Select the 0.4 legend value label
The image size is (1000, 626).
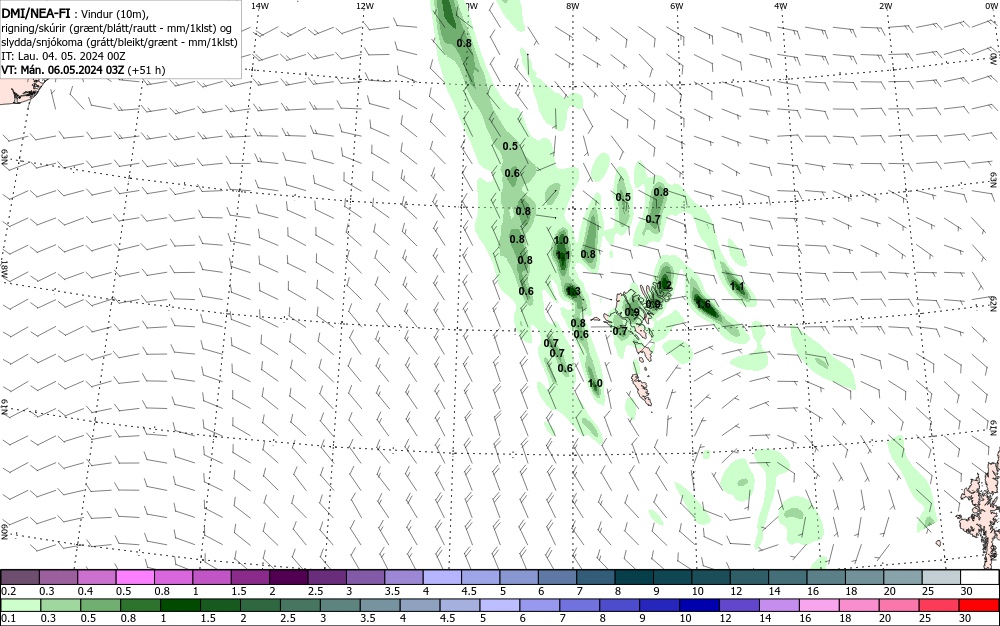pos(85,592)
